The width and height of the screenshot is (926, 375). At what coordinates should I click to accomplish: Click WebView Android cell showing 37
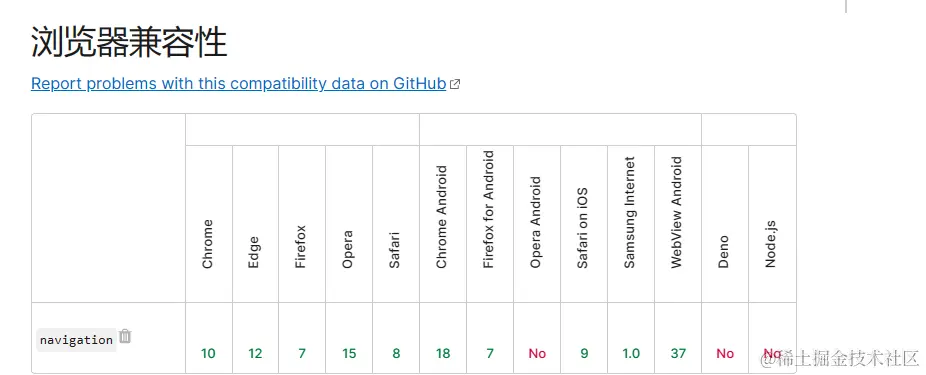point(678,338)
